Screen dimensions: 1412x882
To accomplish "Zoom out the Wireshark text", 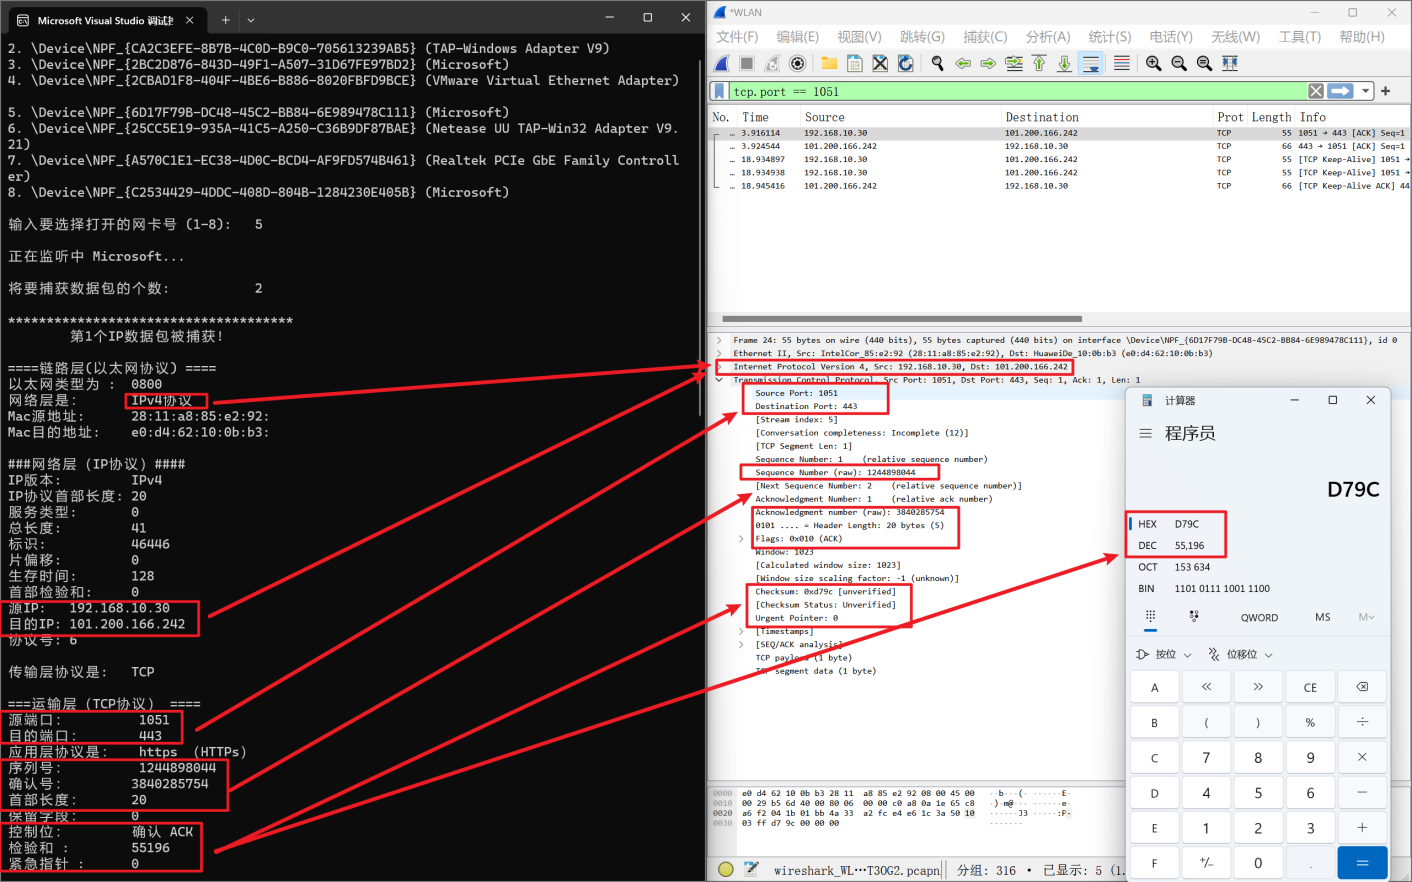I will coord(1179,63).
